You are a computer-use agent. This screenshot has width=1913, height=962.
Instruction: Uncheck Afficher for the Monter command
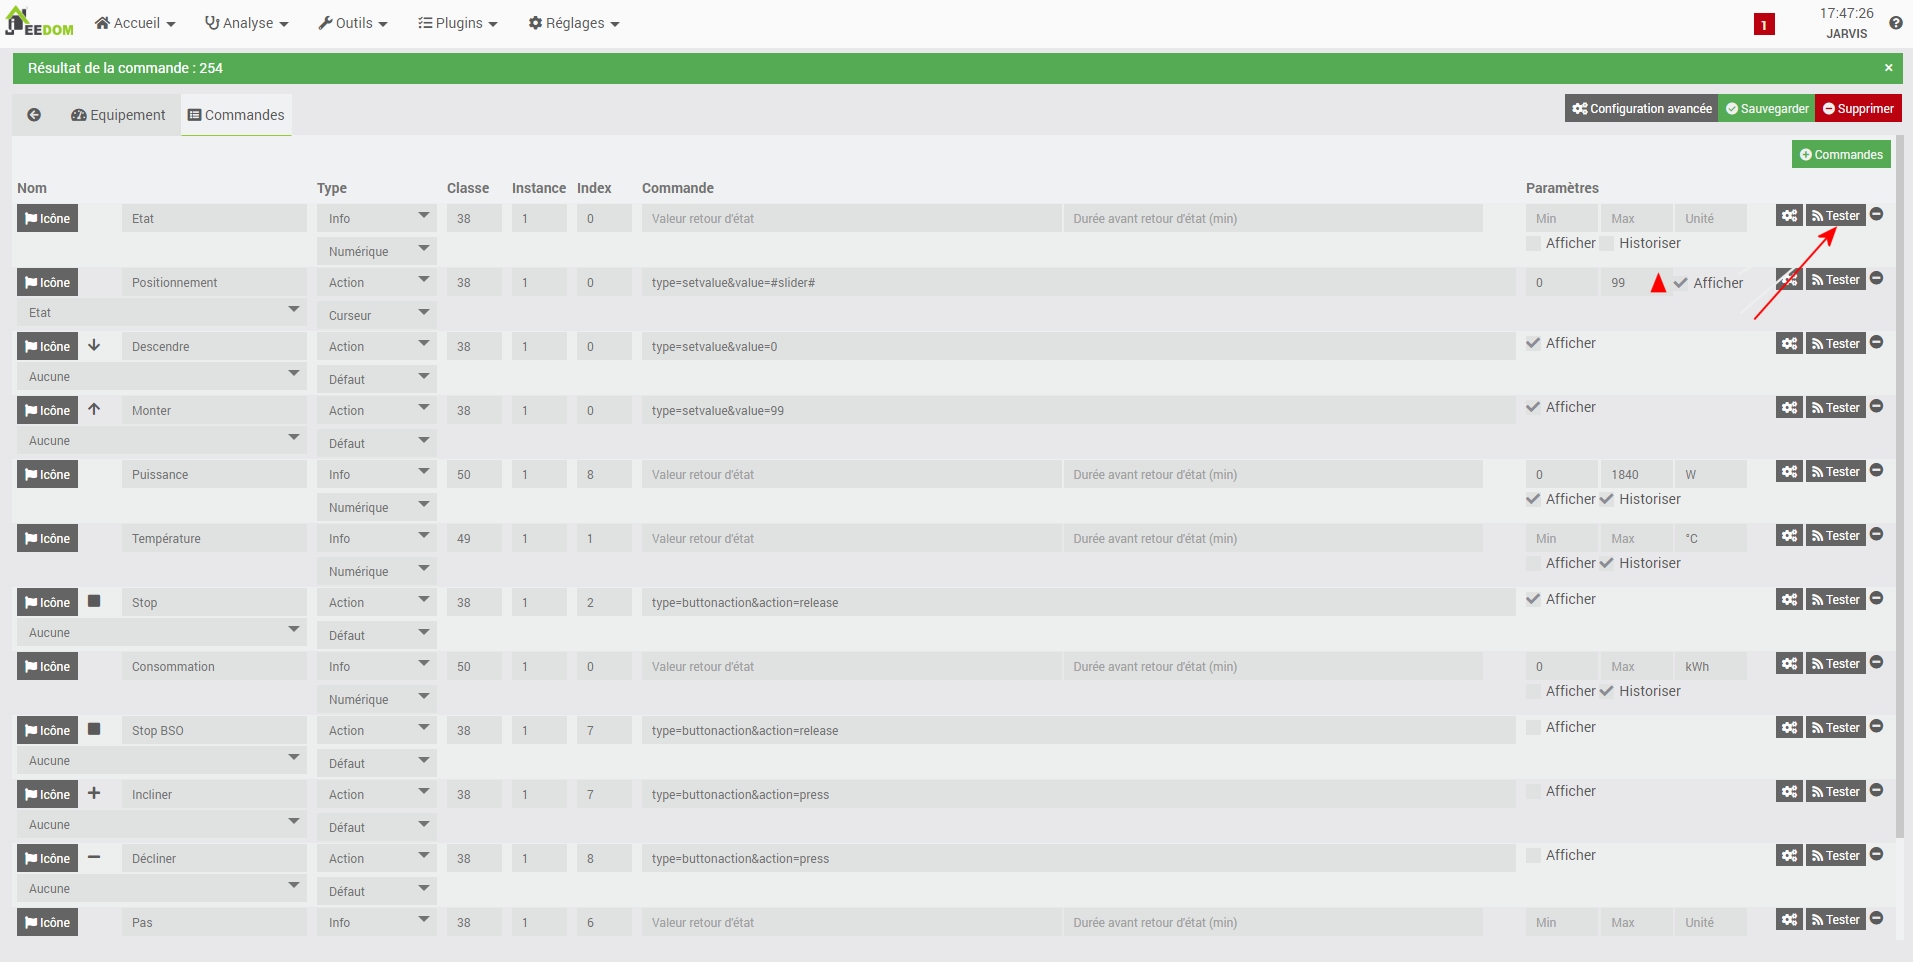pyautogui.click(x=1533, y=407)
